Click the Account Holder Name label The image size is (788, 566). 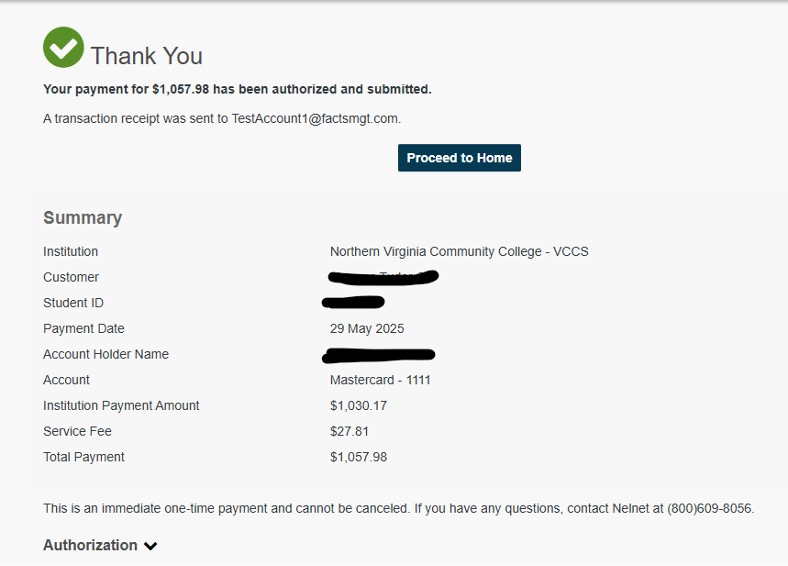point(106,354)
